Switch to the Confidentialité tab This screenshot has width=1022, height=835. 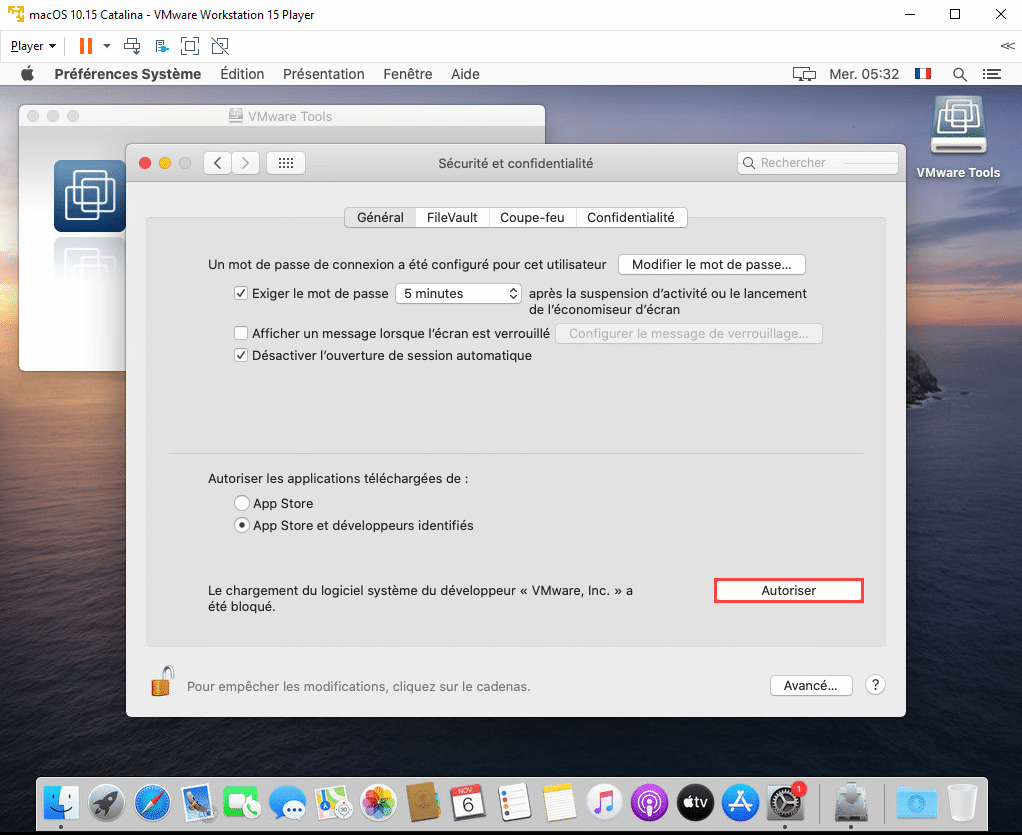tap(631, 217)
